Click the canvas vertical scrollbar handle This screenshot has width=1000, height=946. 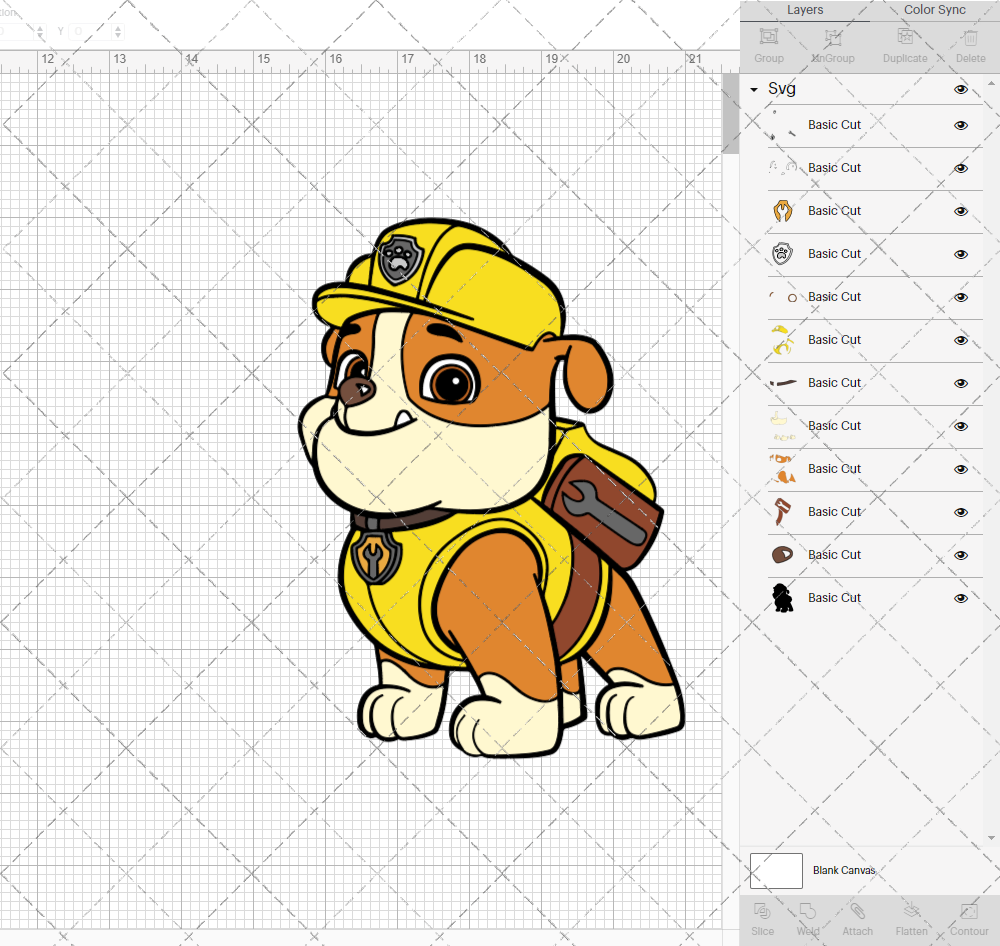click(730, 114)
